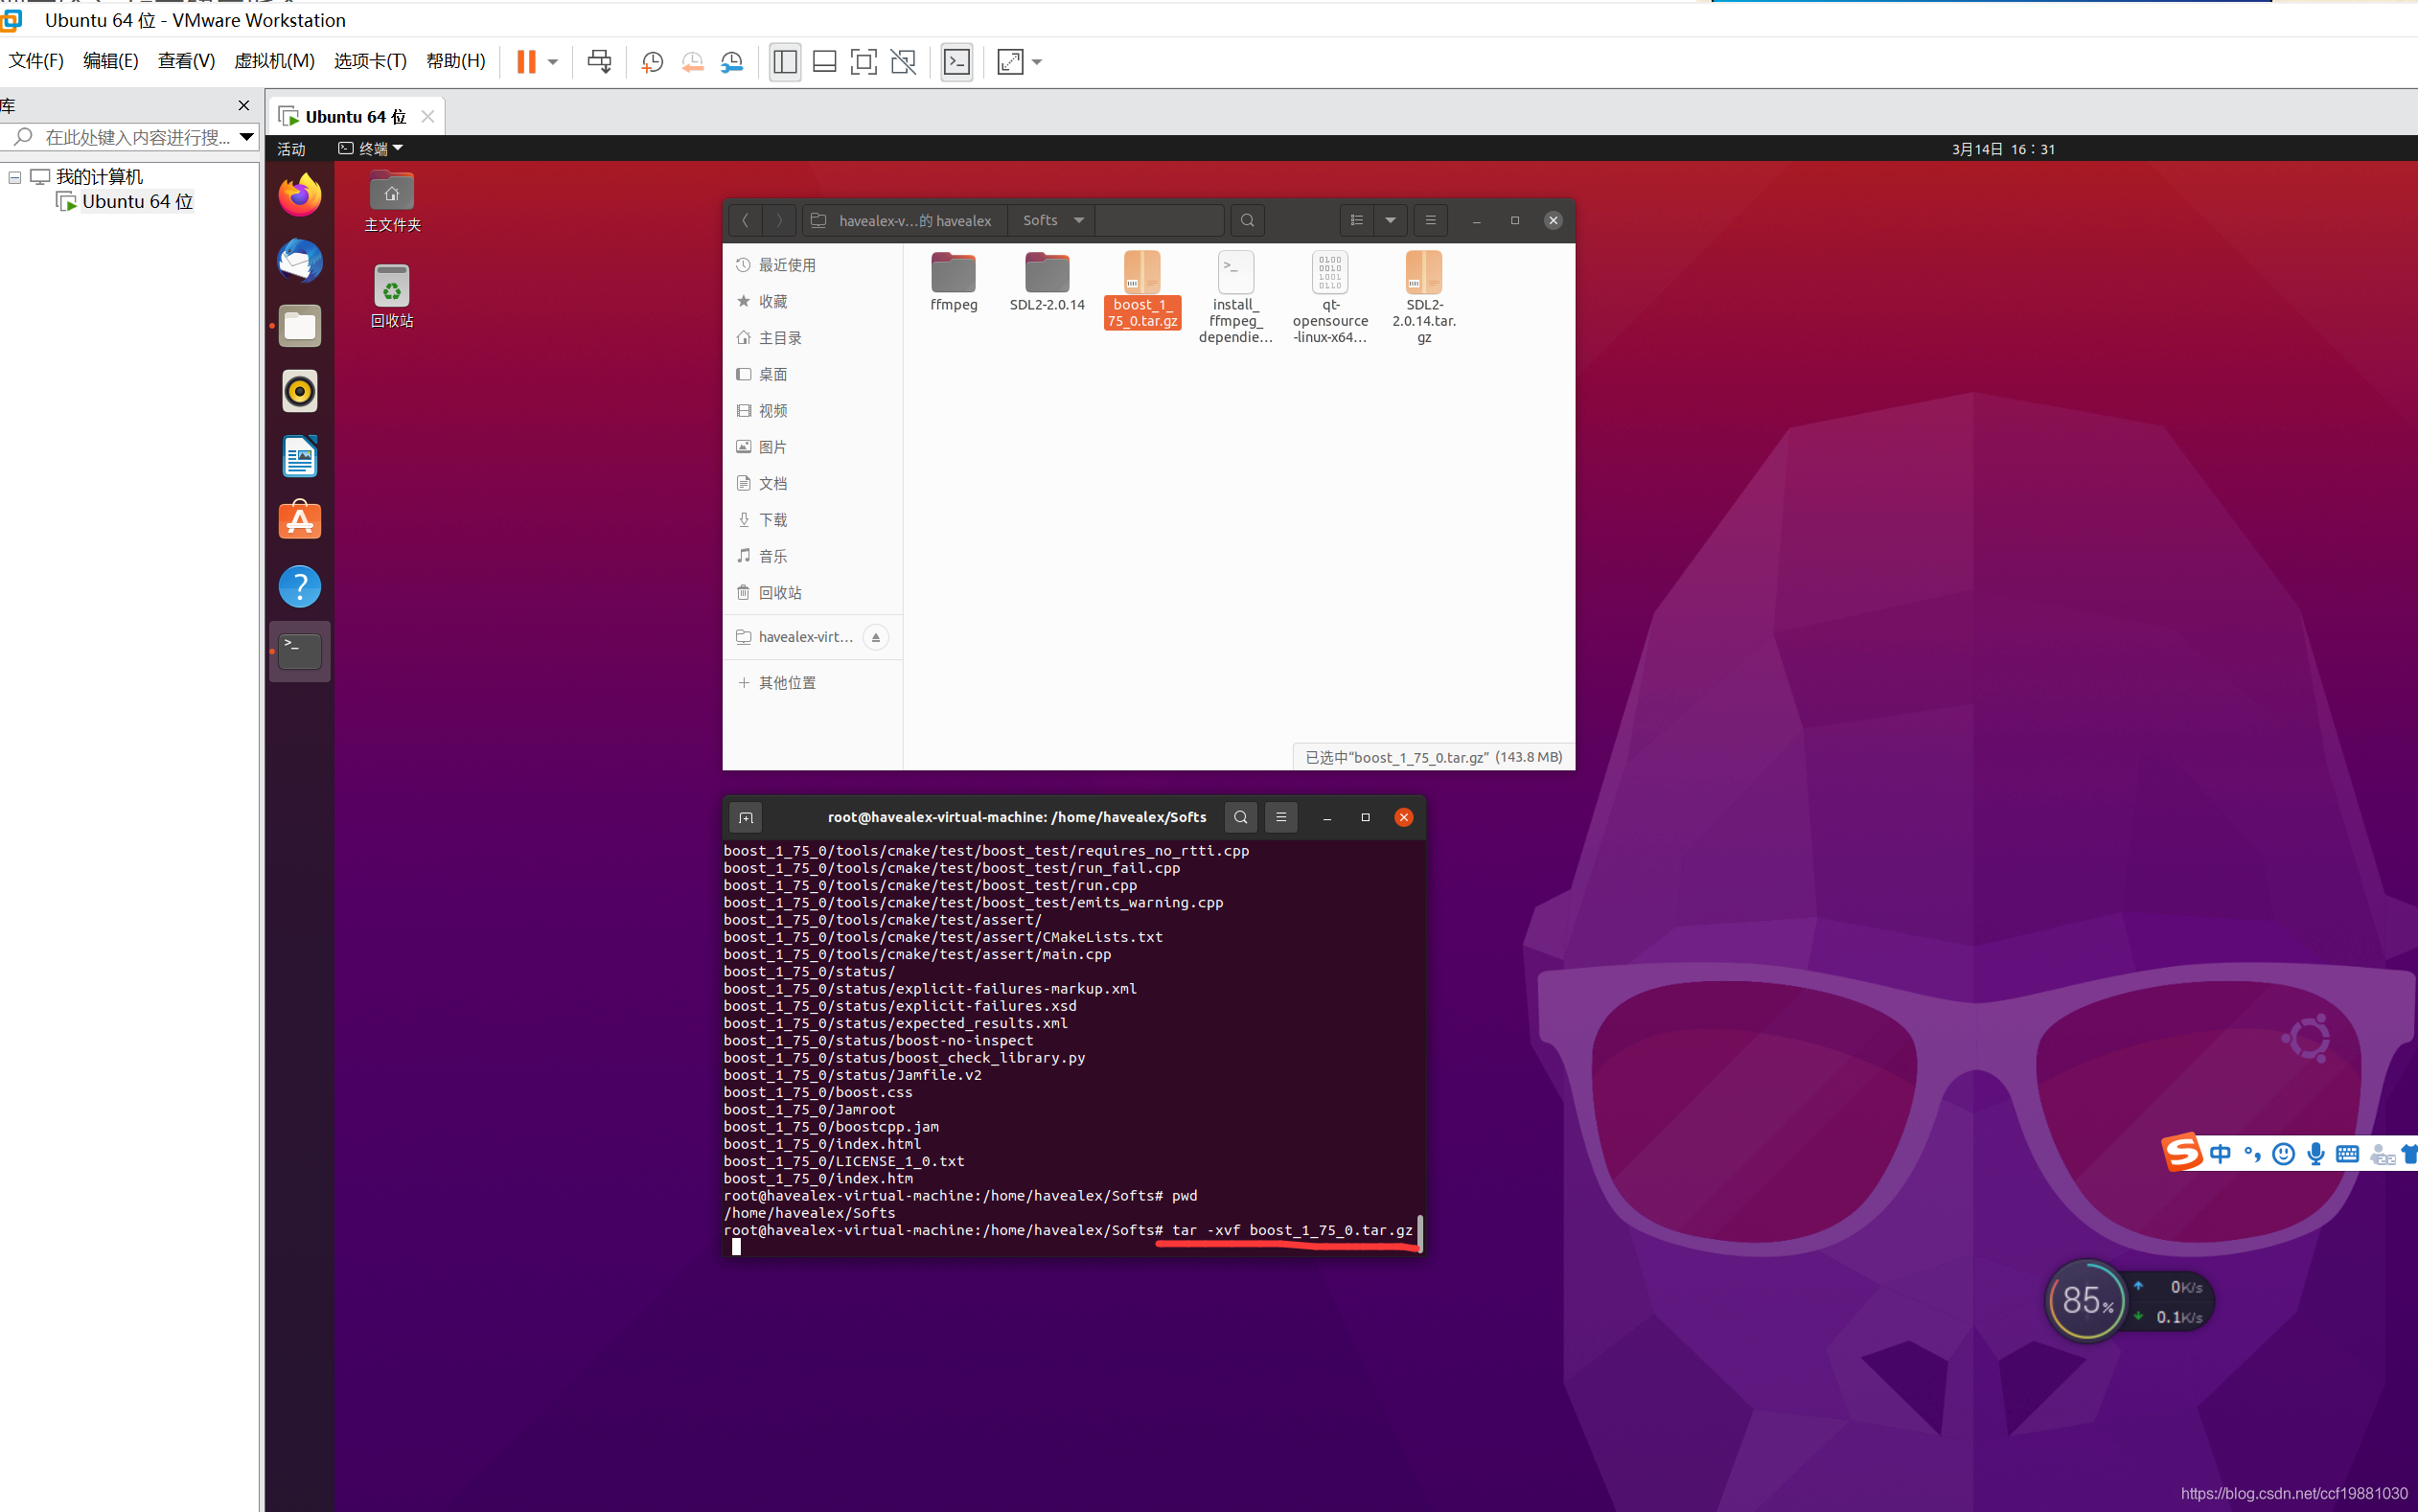Navigate back in the file manager
The image size is (2418, 1512).
point(746,220)
